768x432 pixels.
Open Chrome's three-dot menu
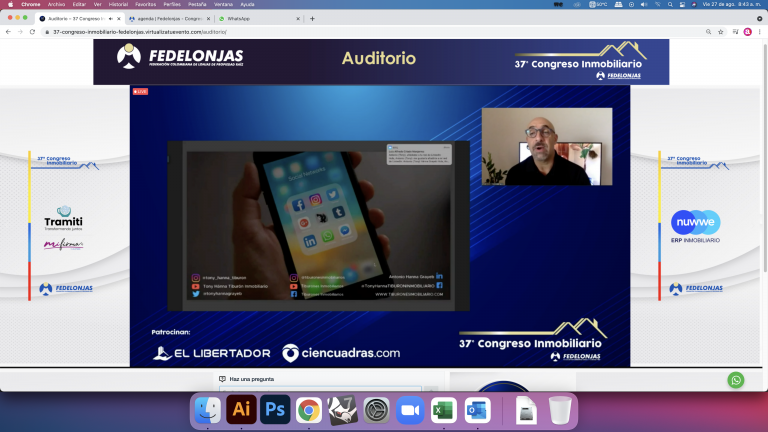pyautogui.click(x=760, y=32)
